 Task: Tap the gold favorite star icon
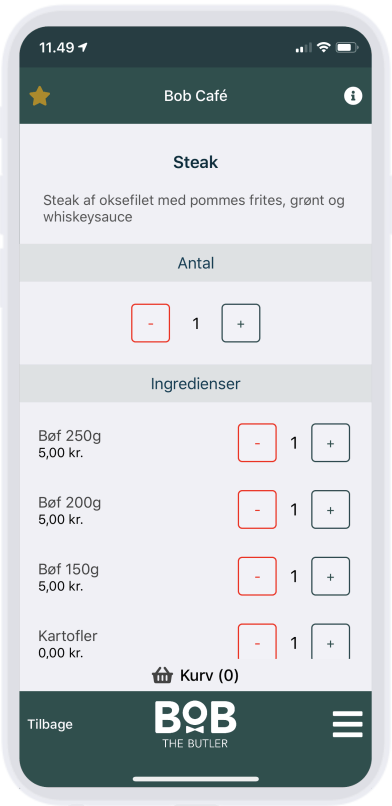coord(40,96)
